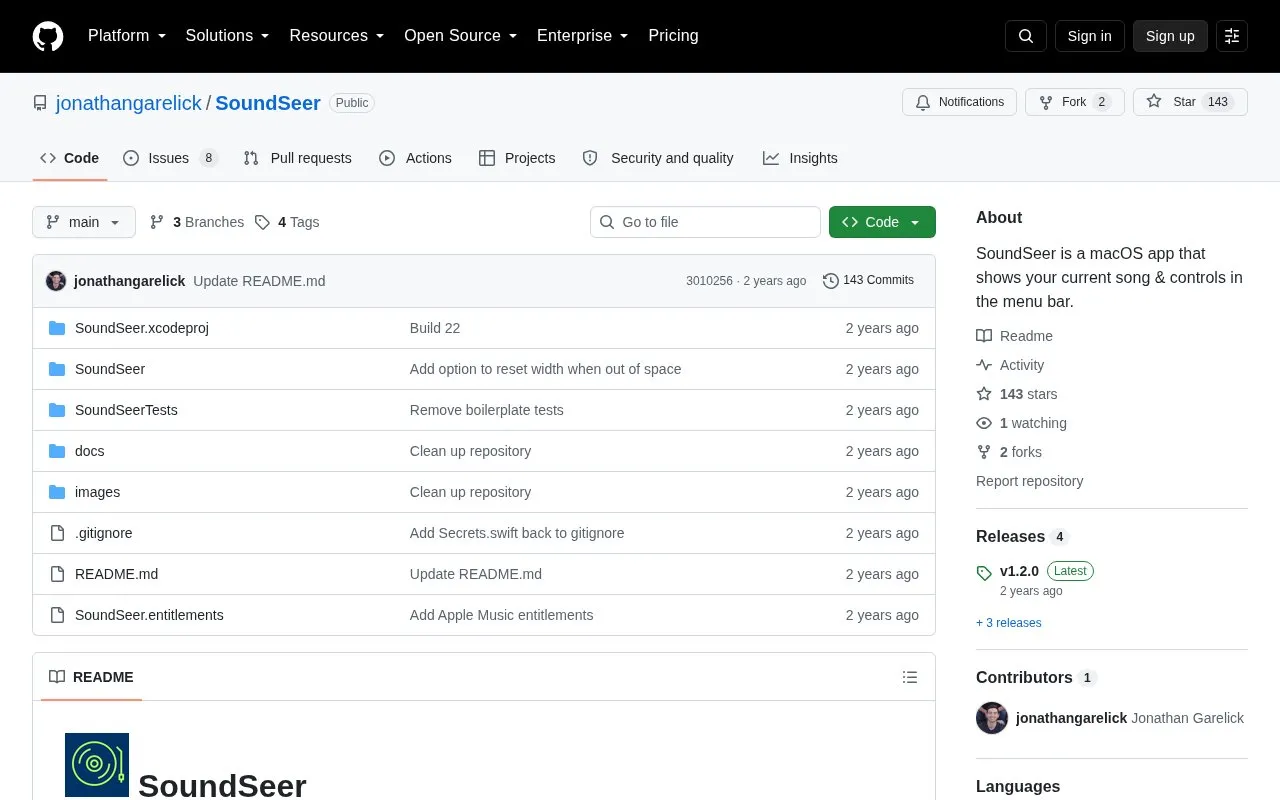This screenshot has width=1280, height=800.
Task: Open the Notifications bell button
Action: pyautogui.click(x=960, y=102)
